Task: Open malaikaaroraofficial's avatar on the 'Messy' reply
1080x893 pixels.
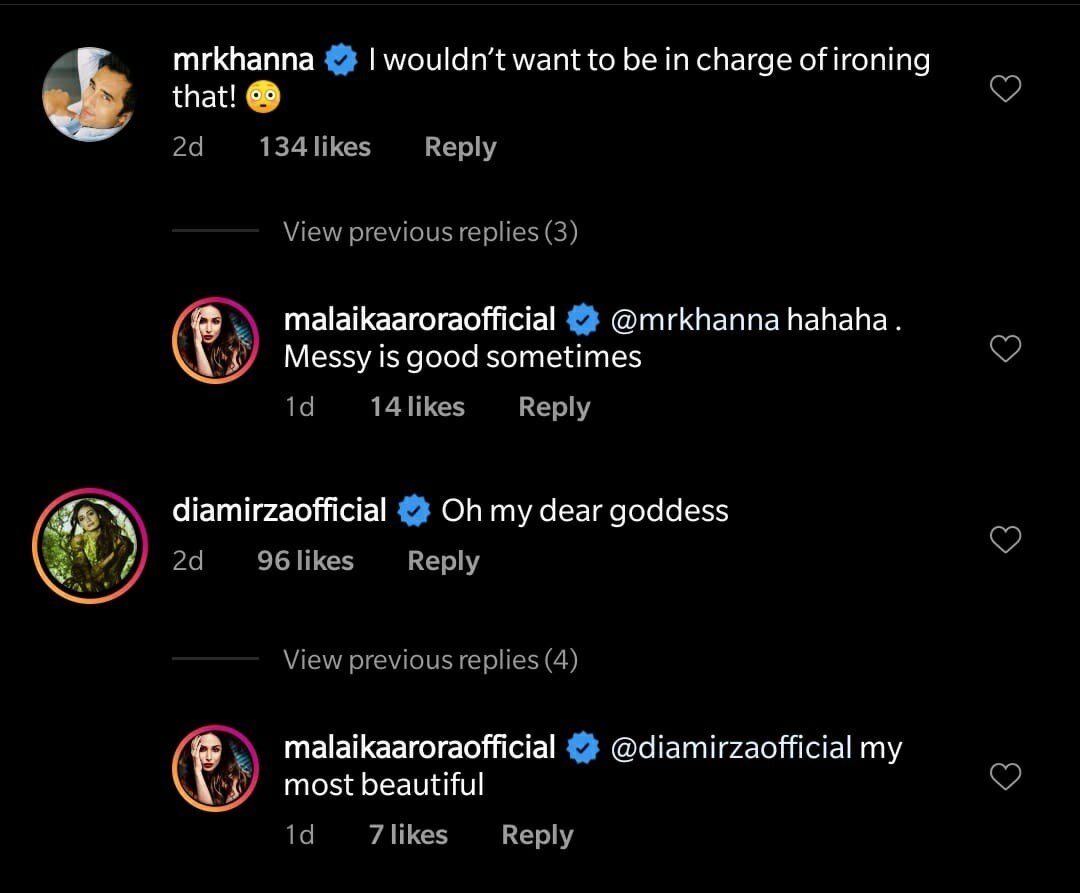Action: click(x=216, y=341)
